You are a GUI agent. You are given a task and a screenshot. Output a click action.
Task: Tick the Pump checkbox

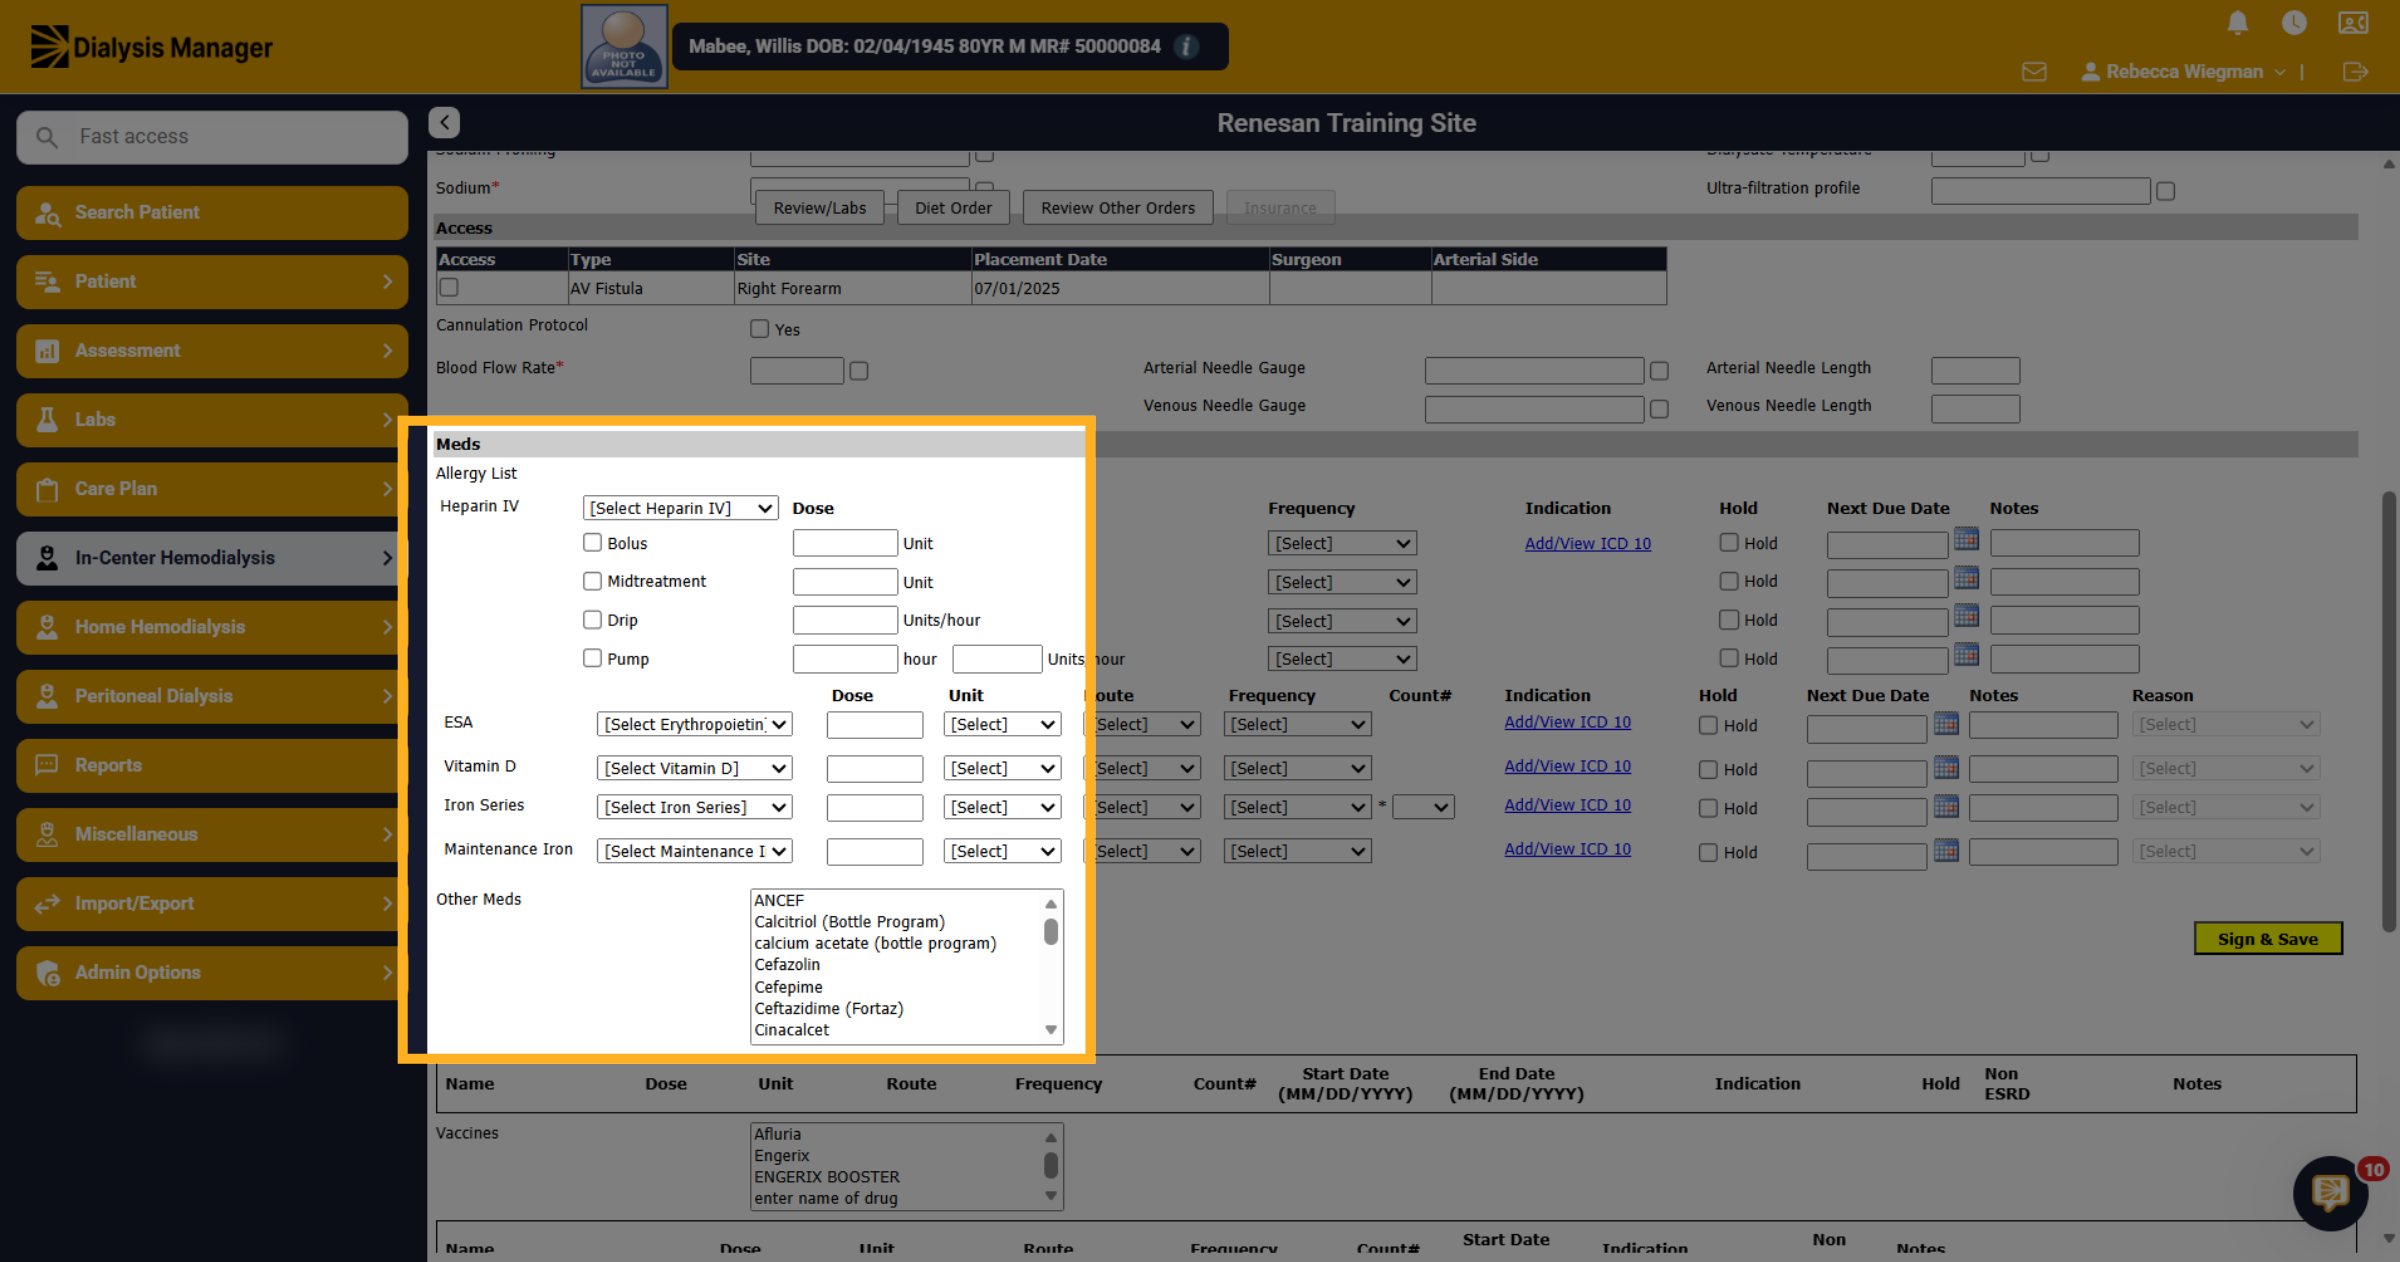click(x=592, y=658)
